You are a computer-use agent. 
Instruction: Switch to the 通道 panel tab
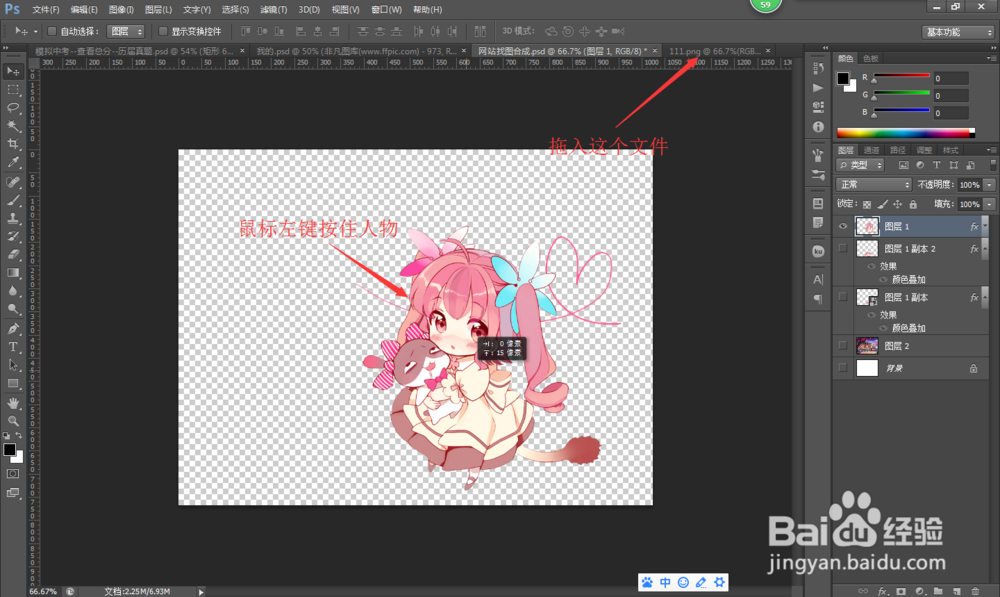(871, 150)
